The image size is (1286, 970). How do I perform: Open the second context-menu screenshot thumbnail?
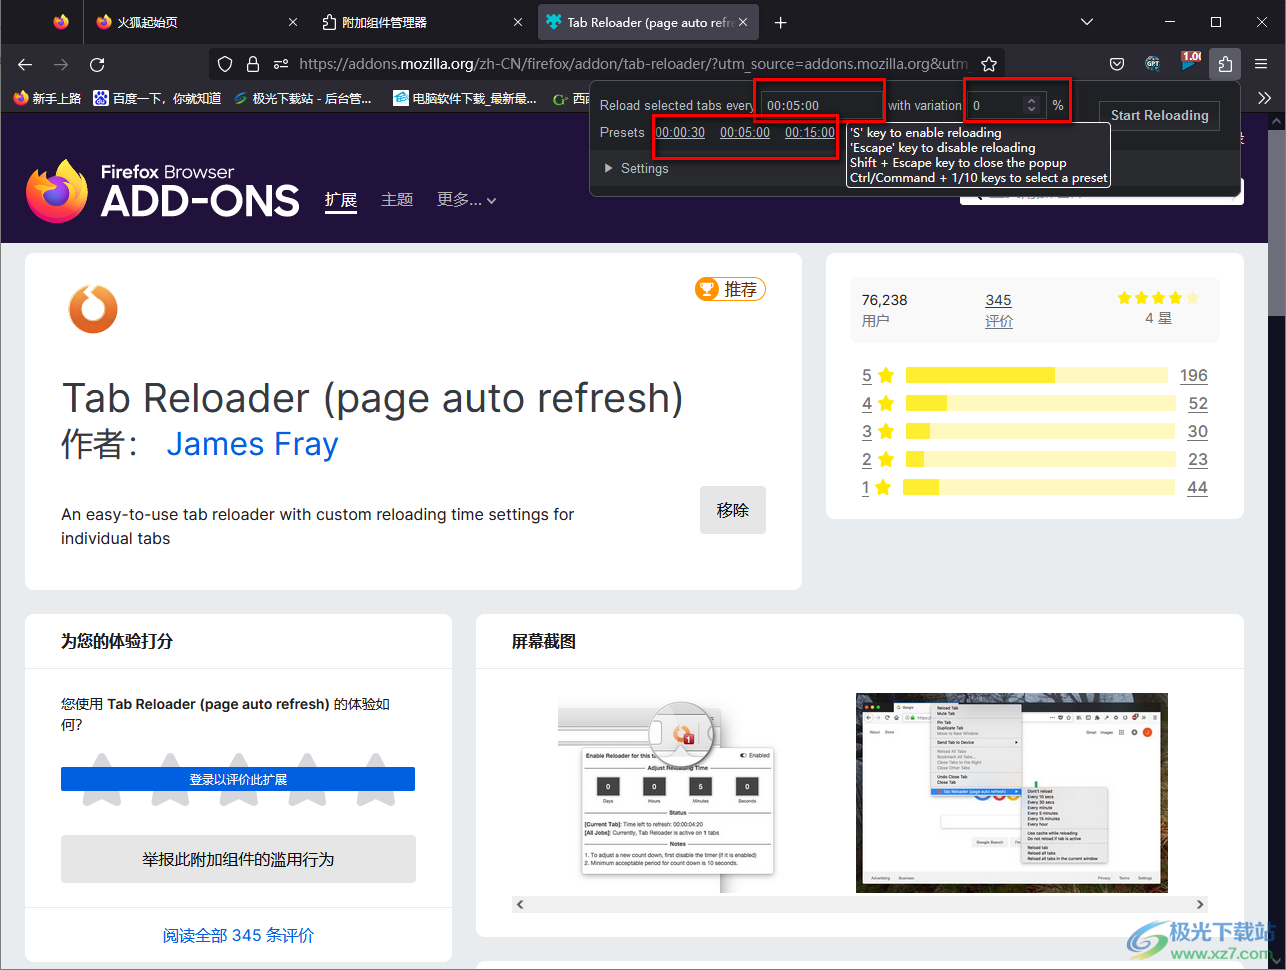(x=1011, y=792)
